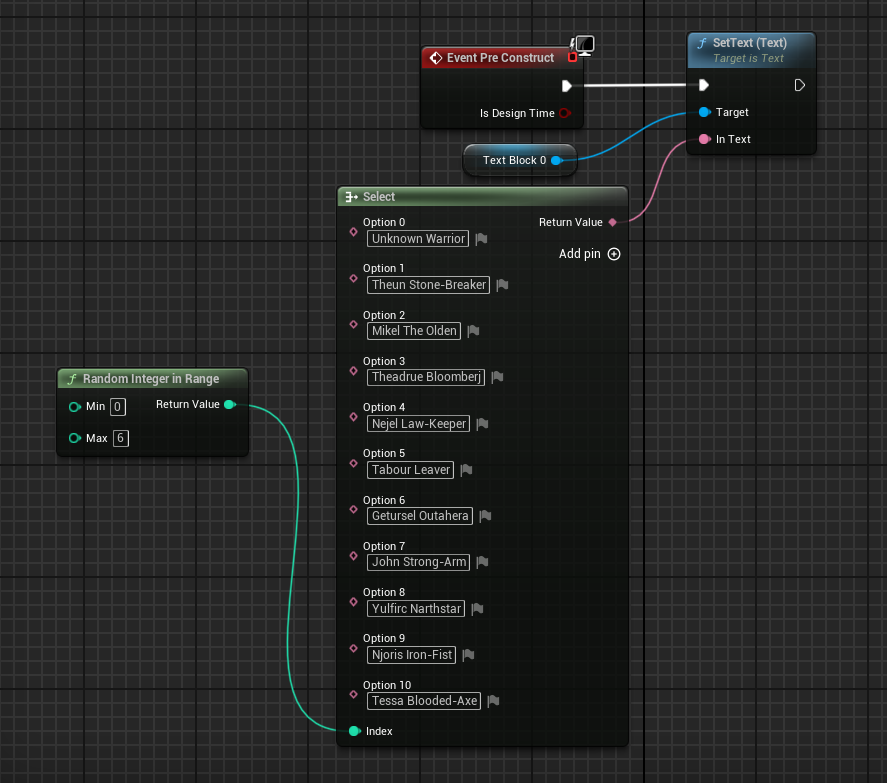This screenshot has height=783, width=887.
Task: Open localization flag for John Strong-Arm
Action: (x=483, y=562)
